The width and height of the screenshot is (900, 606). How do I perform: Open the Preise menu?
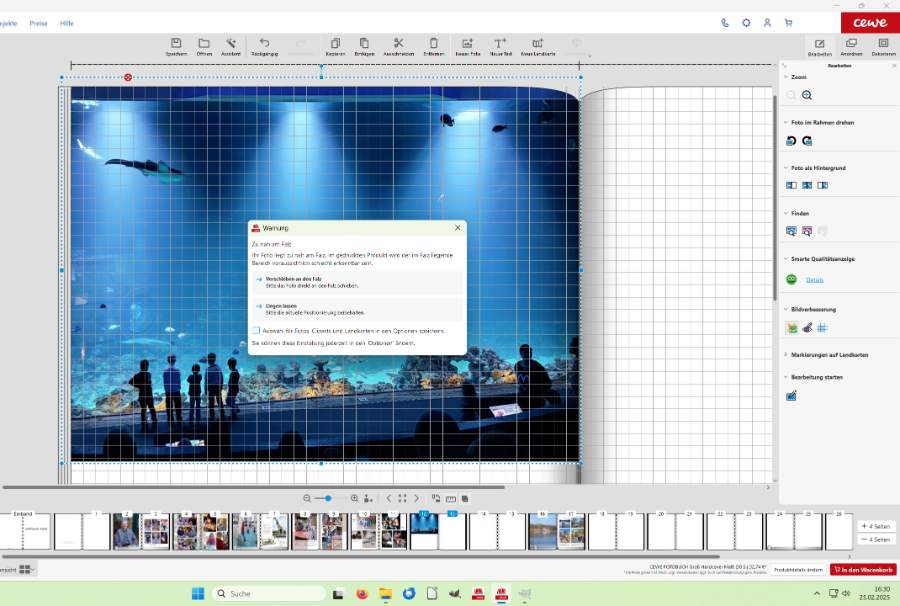[x=38, y=22]
